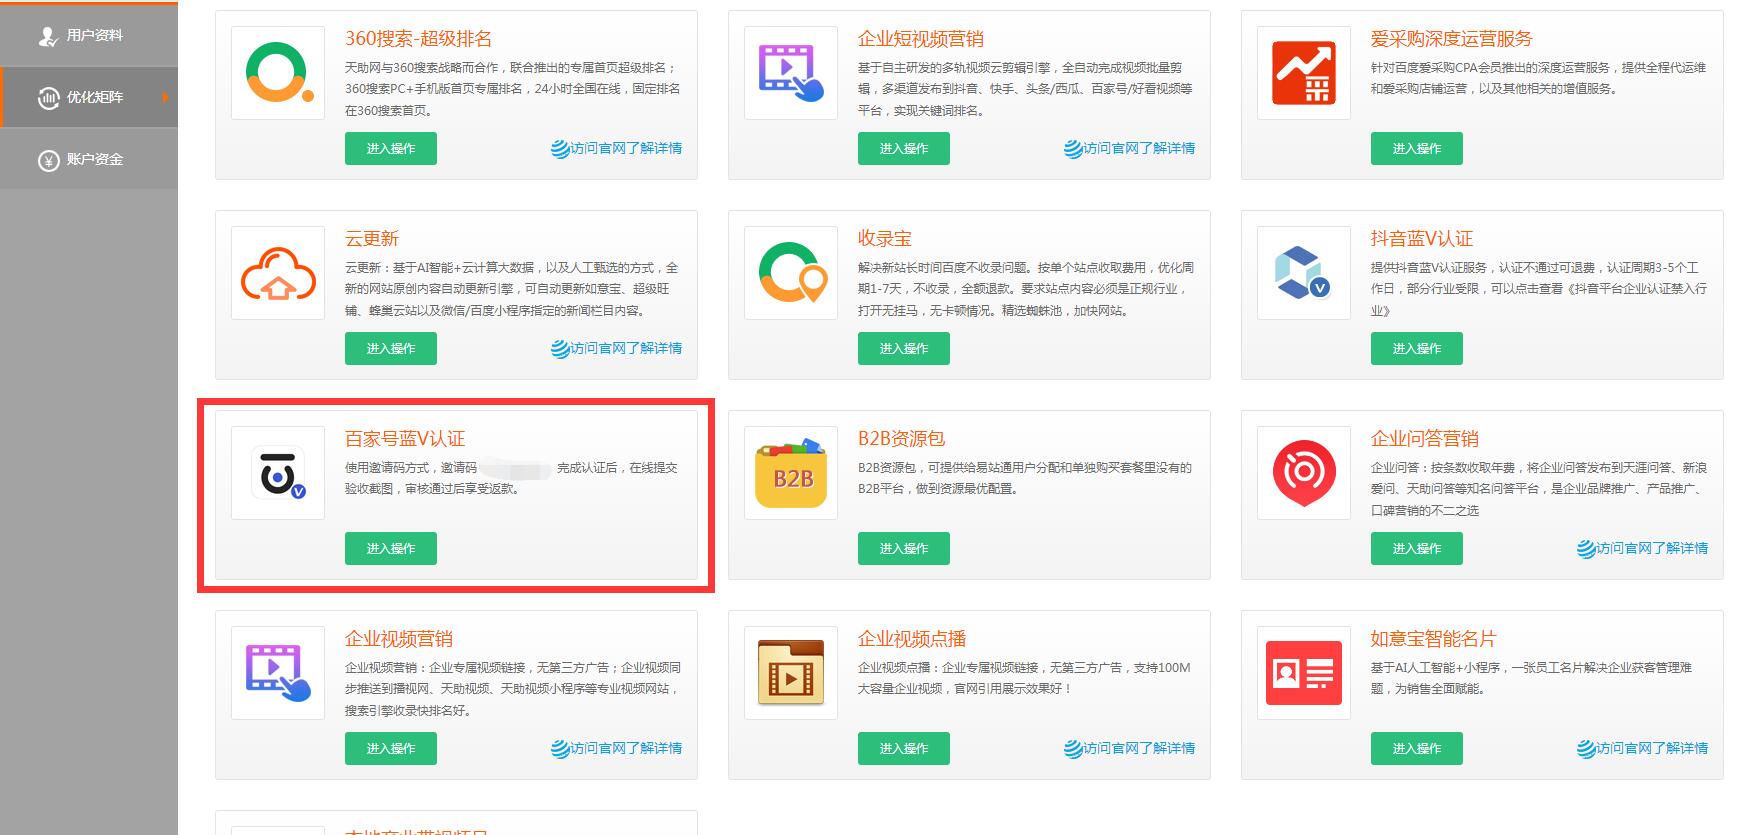Click the 收录宝 product icon
The height and width of the screenshot is (835, 1737).
point(791,273)
